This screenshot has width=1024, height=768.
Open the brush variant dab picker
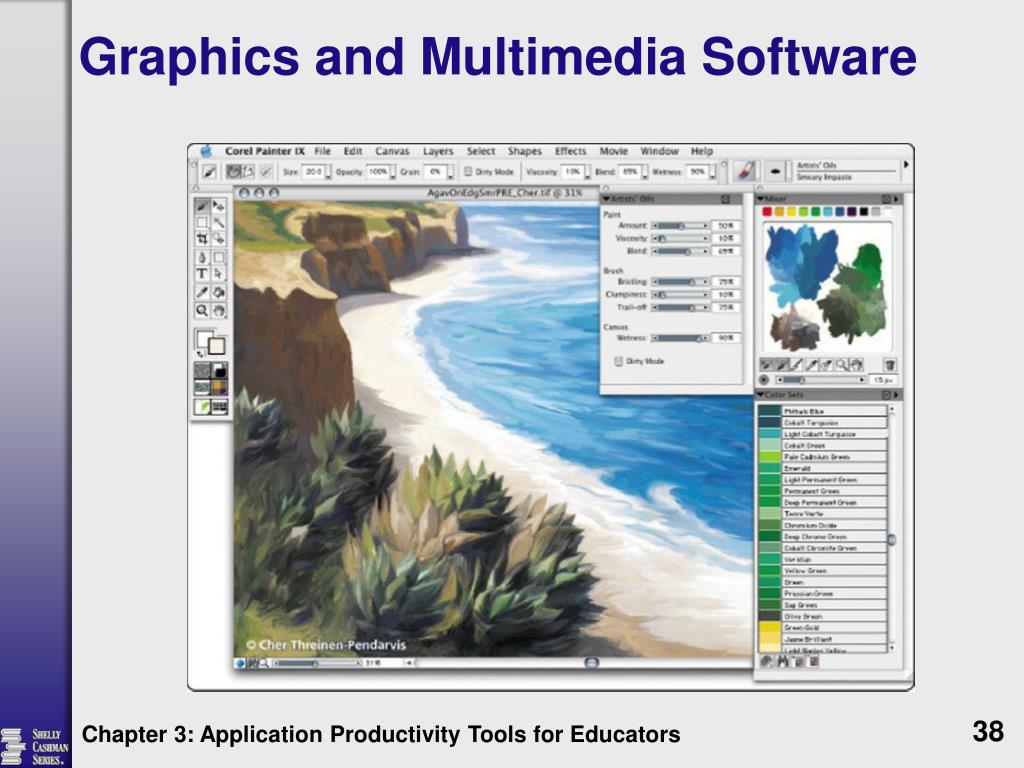[x=775, y=172]
